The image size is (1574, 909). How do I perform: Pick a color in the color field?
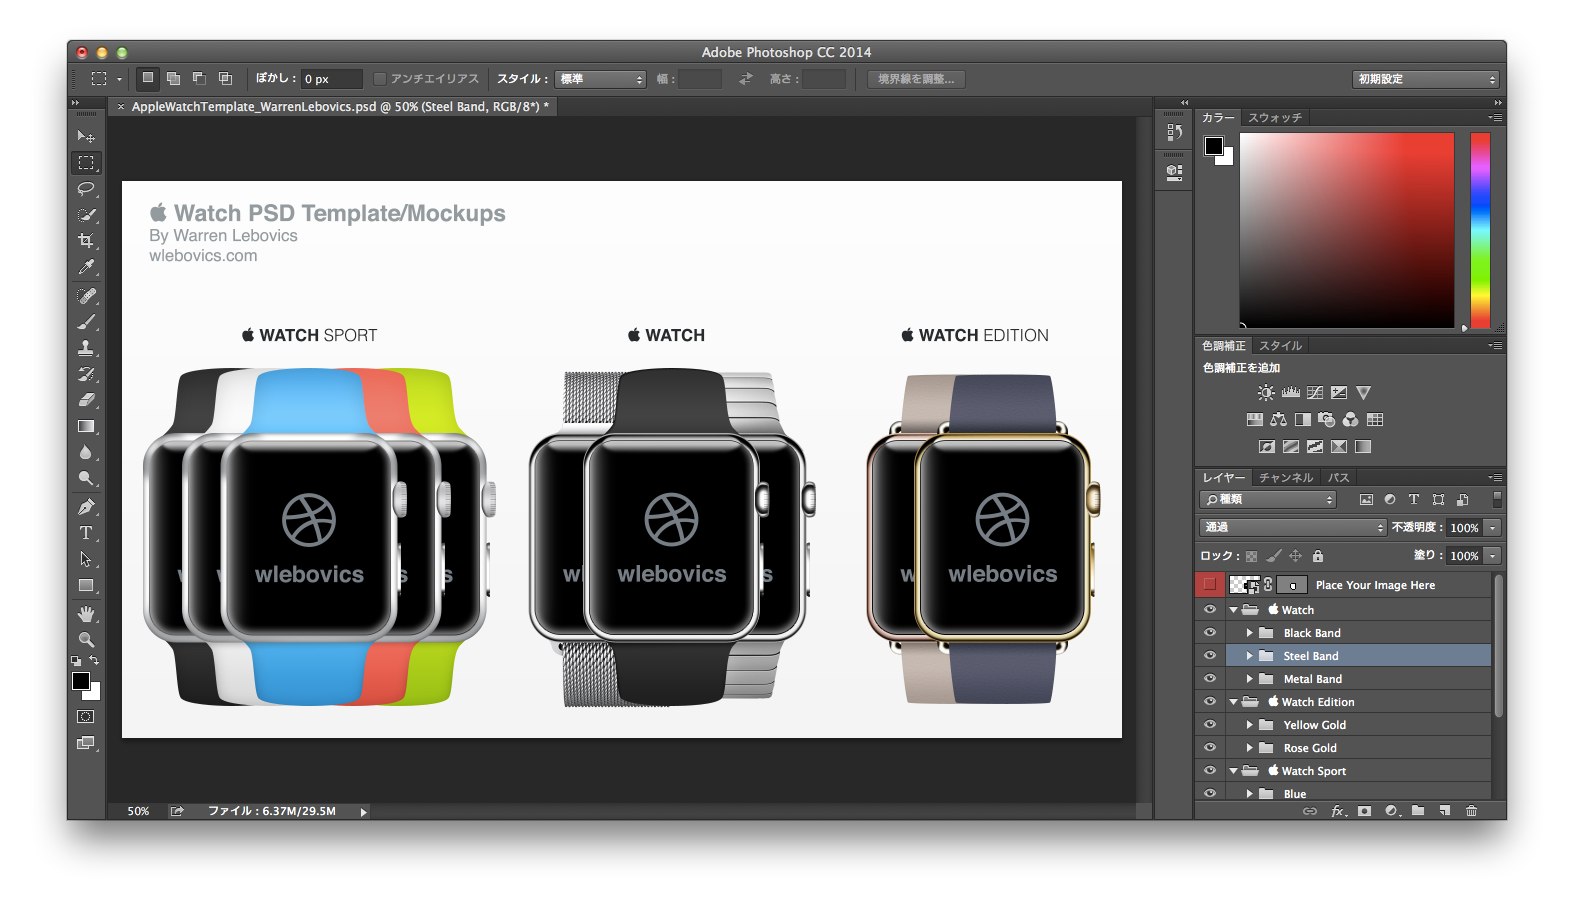click(1347, 229)
